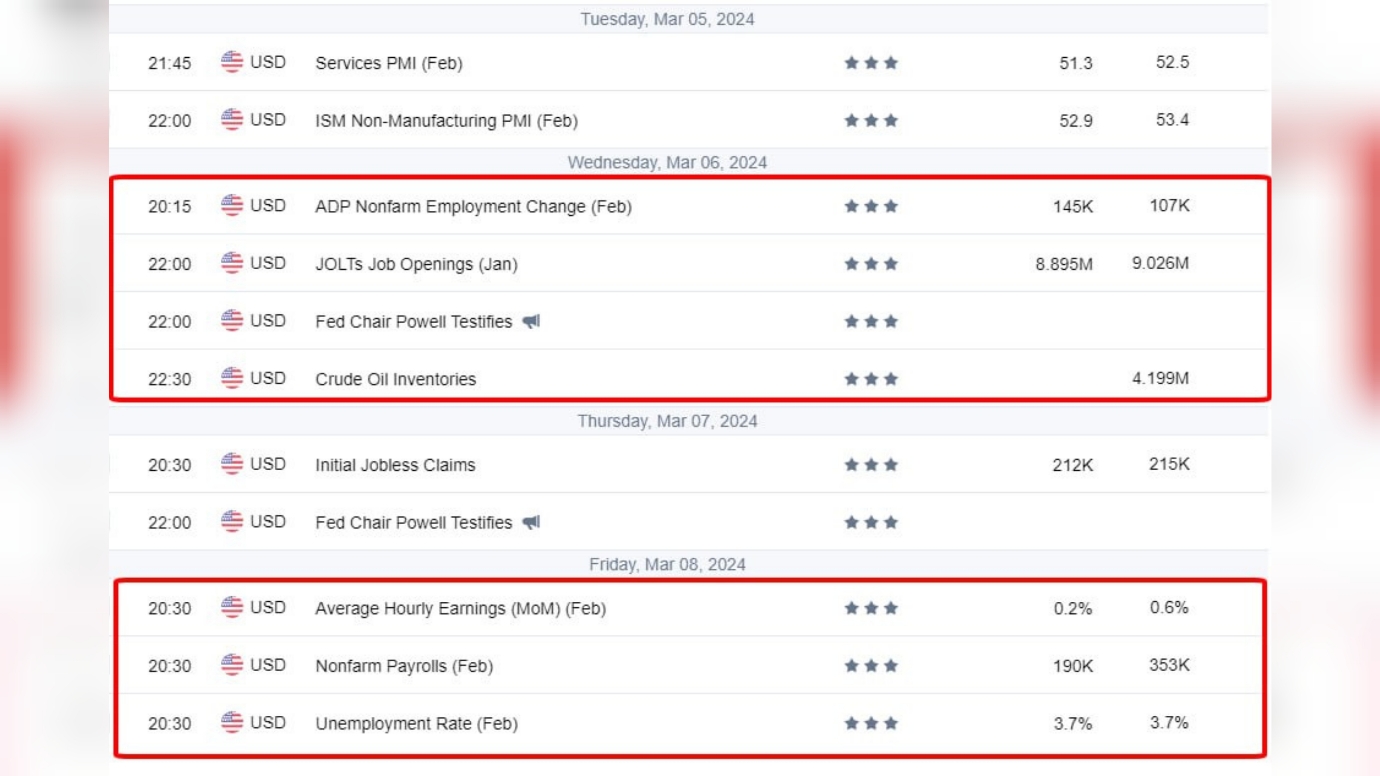Select the Wednesday, Mar 06, 2024 date header
This screenshot has width=1380, height=776.
click(x=667, y=163)
